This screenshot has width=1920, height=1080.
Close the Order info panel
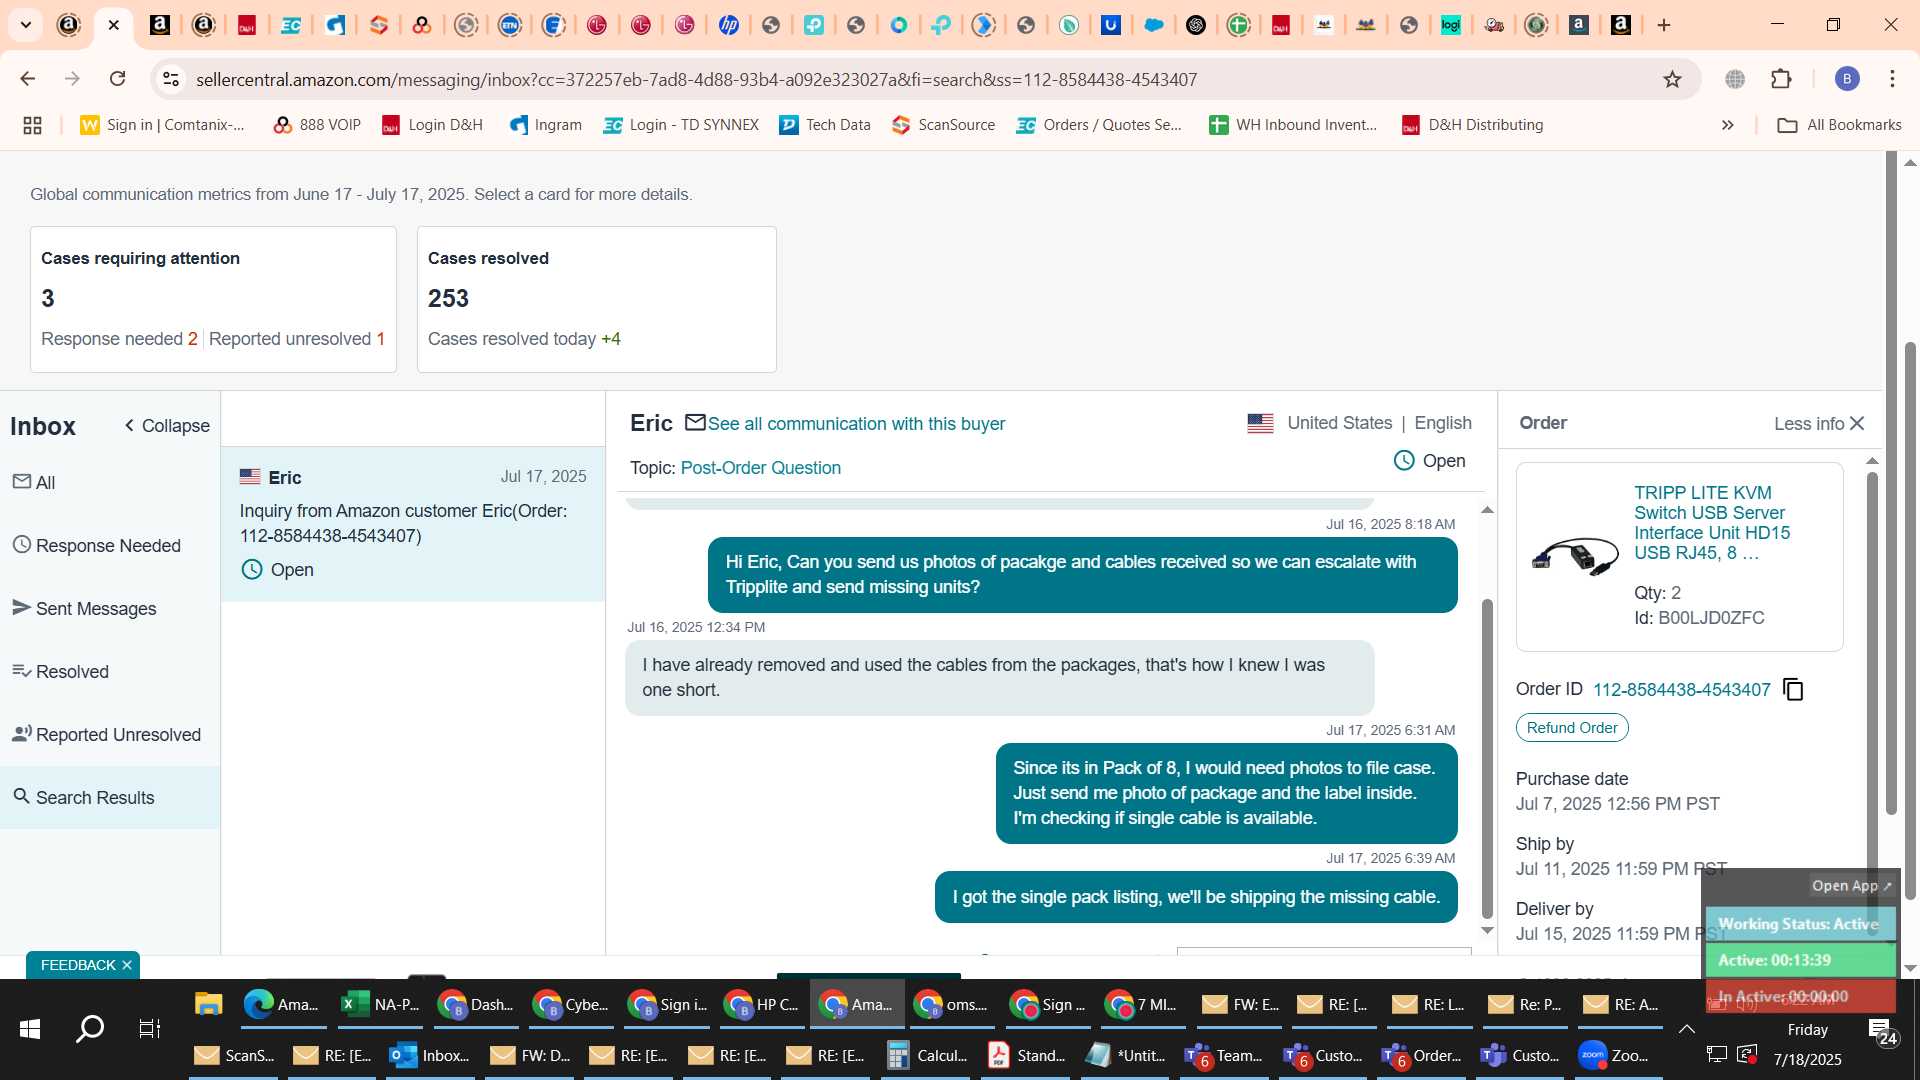click(x=1857, y=424)
